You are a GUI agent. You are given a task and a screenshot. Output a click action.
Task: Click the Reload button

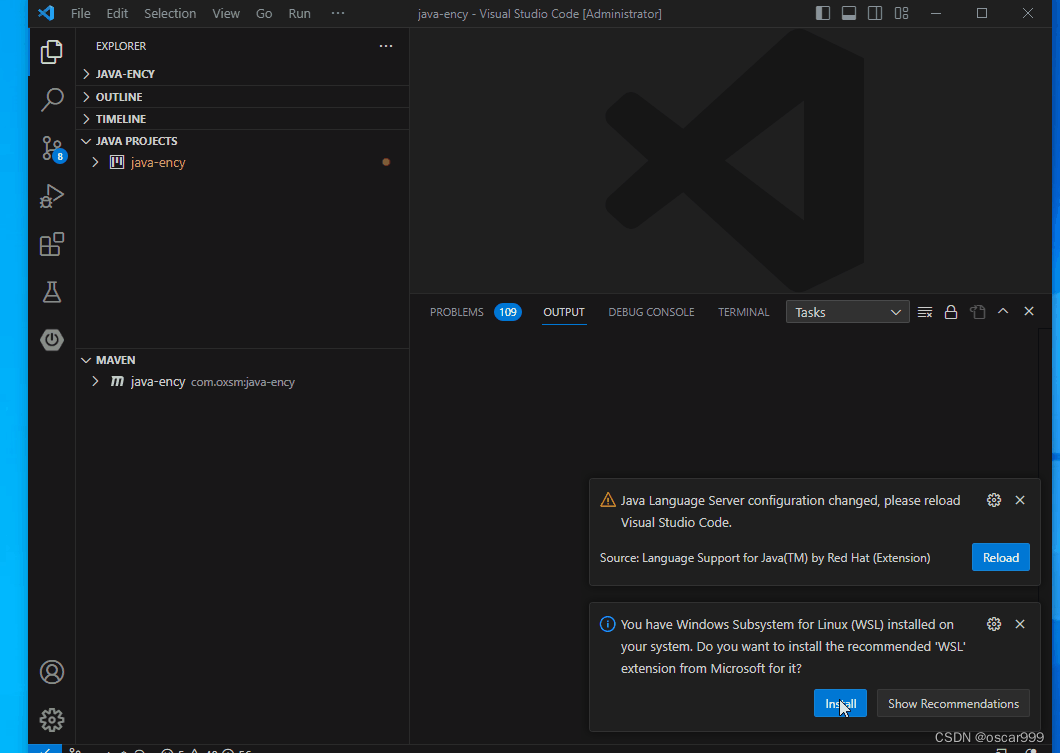click(x=1001, y=558)
